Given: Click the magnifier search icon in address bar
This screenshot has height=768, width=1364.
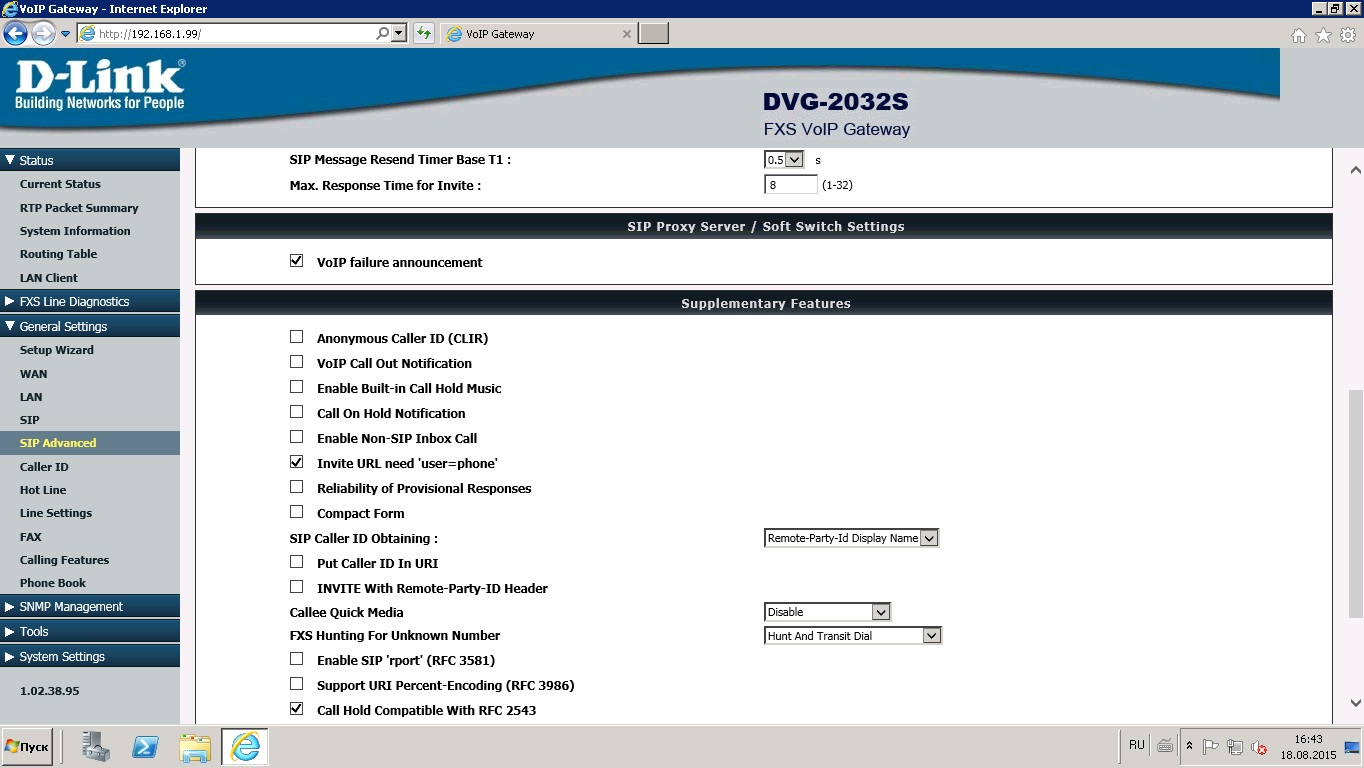Looking at the screenshot, I should 383,33.
